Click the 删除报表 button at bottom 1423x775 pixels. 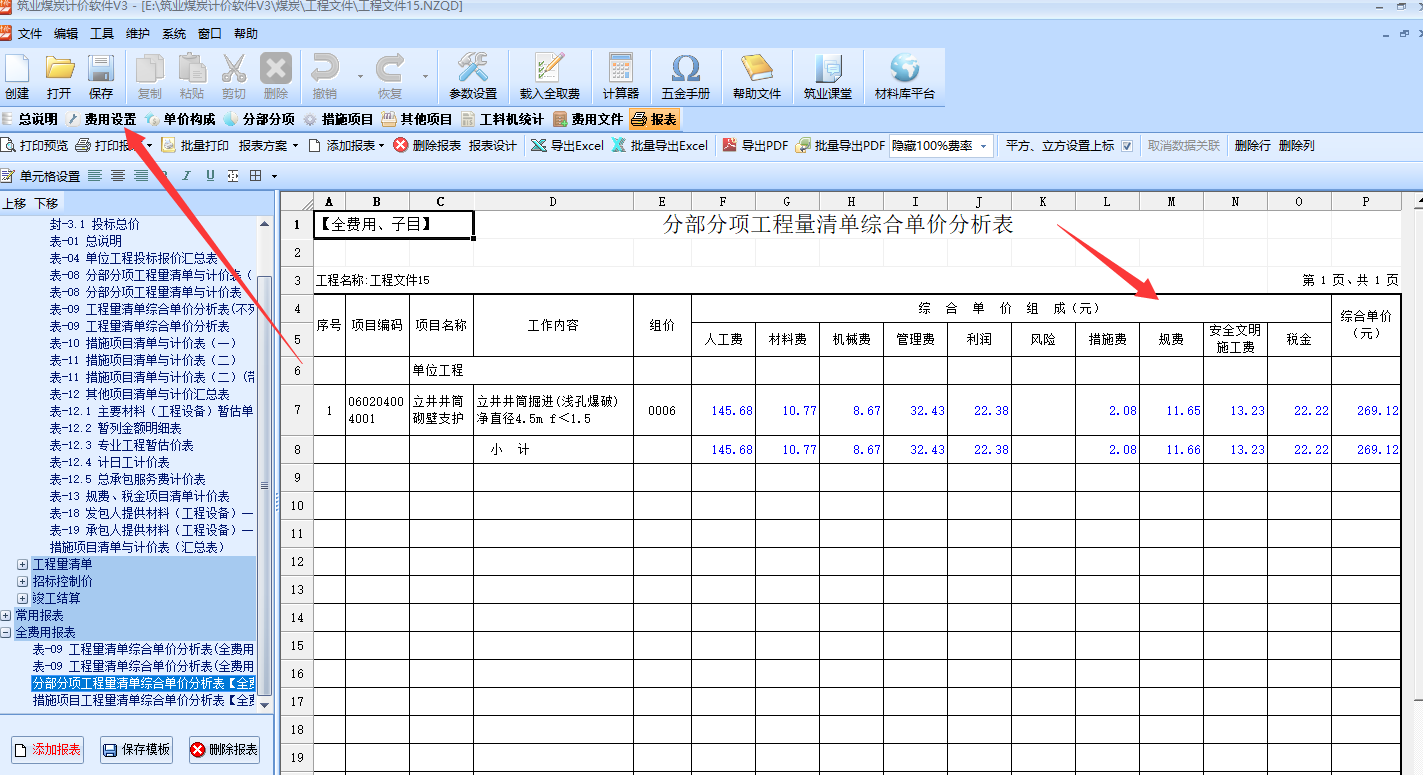click(225, 750)
